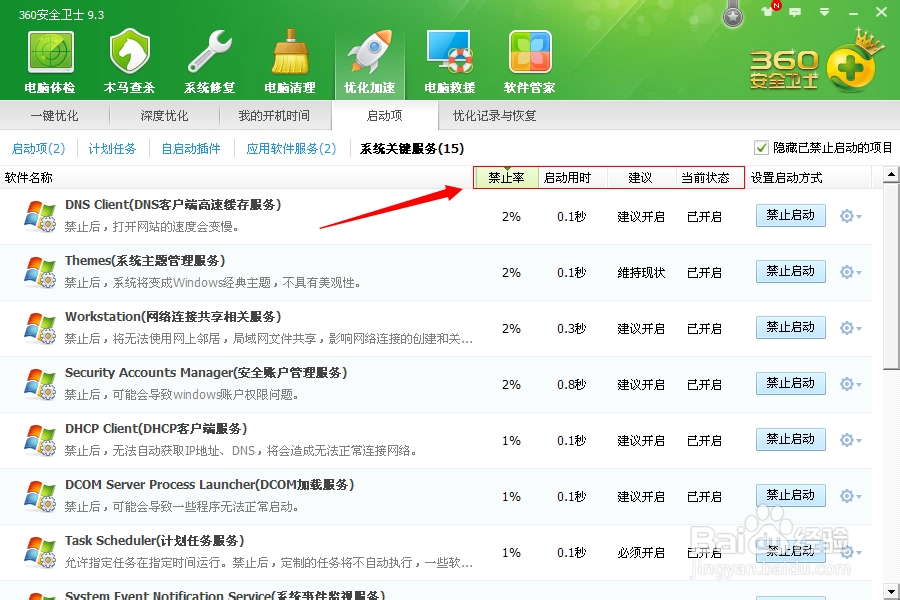This screenshot has height=600, width=900.
Task: Expand gear dropdown for Workstation row
Action: [851, 328]
